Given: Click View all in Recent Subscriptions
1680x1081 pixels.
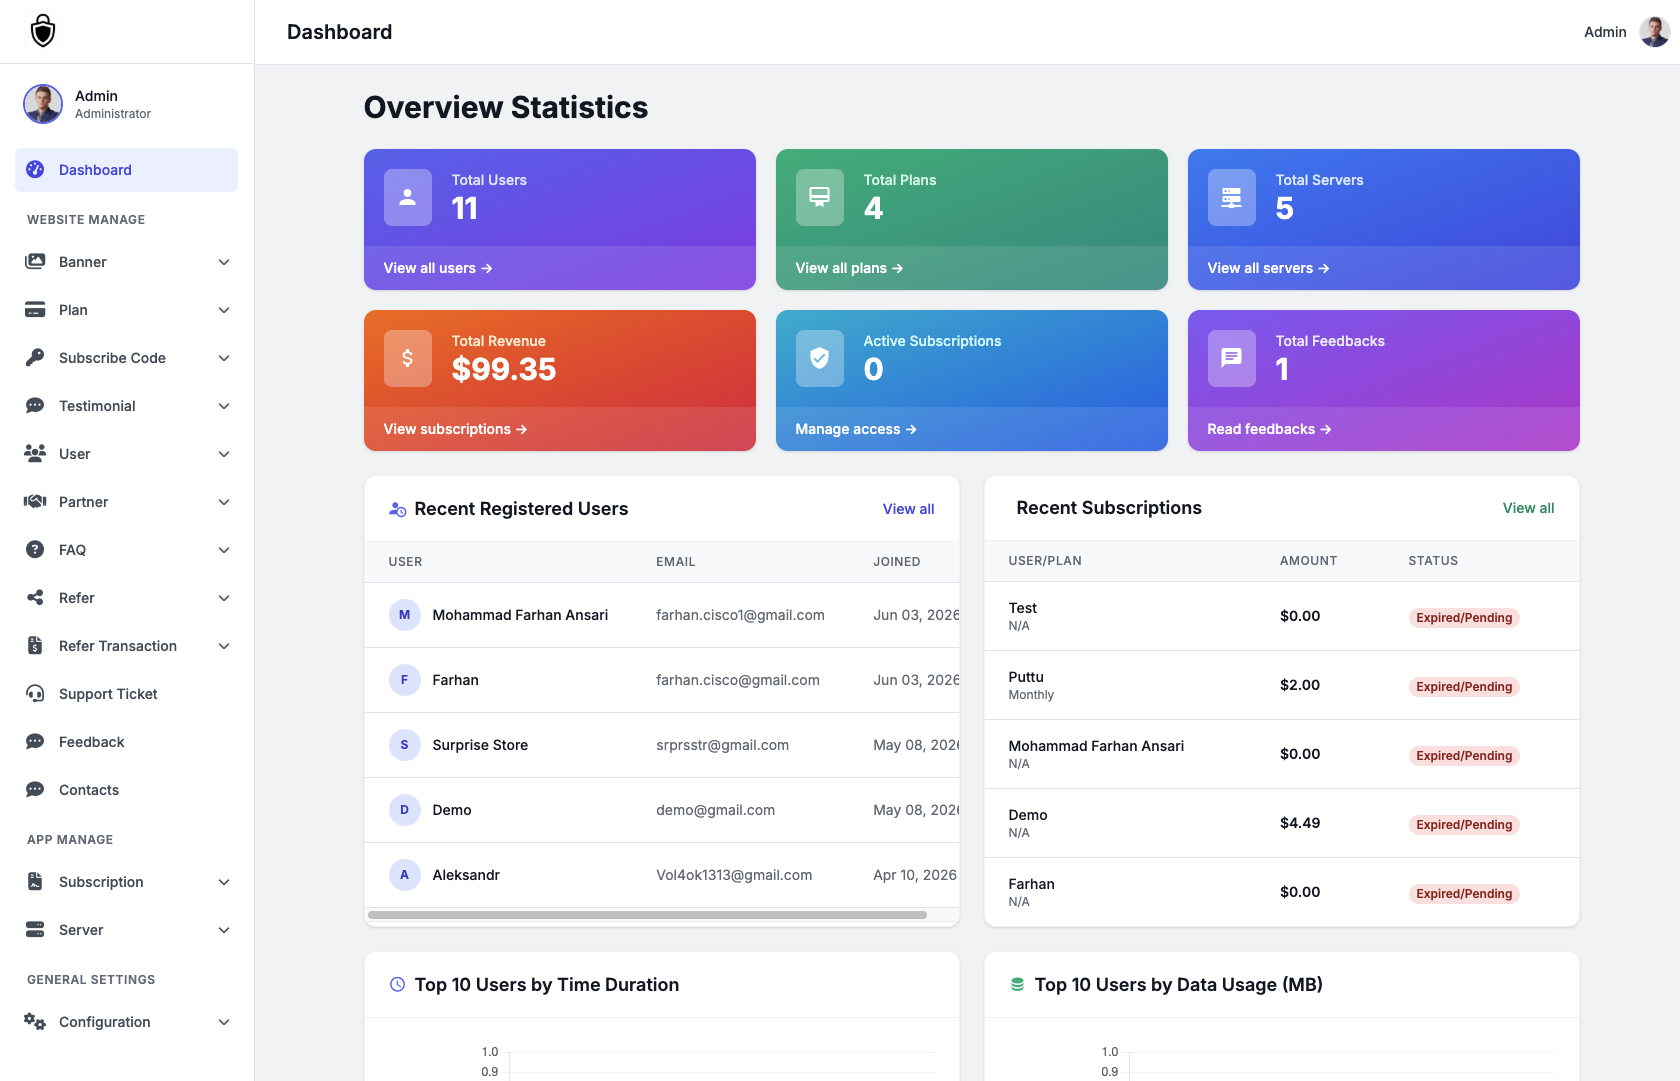Looking at the screenshot, I should click(1528, 508).
